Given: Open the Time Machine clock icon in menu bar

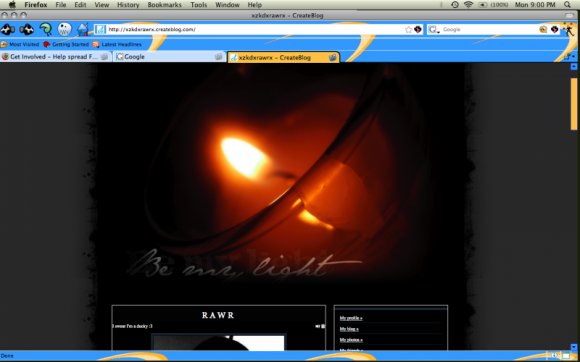Looking at the screenshot, I should (455, 5).
